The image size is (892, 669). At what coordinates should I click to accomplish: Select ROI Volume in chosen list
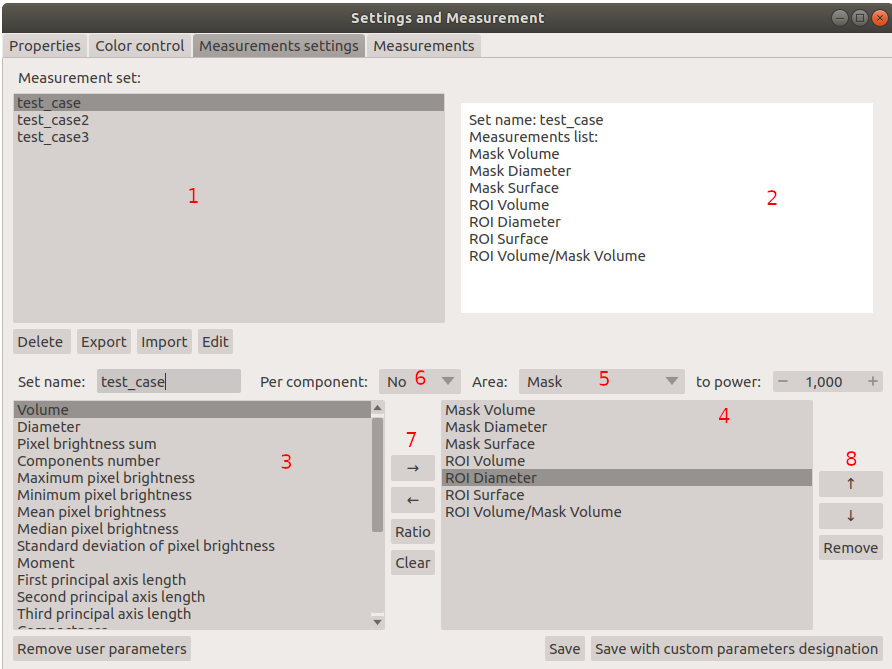click(627, 461)
